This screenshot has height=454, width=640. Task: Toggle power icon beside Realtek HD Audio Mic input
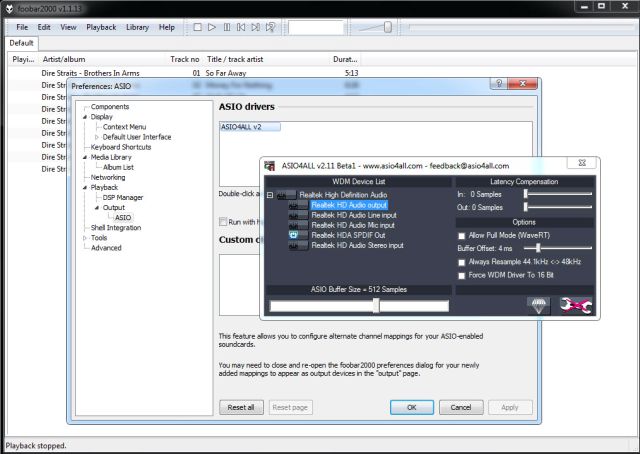tap(298, 225)
